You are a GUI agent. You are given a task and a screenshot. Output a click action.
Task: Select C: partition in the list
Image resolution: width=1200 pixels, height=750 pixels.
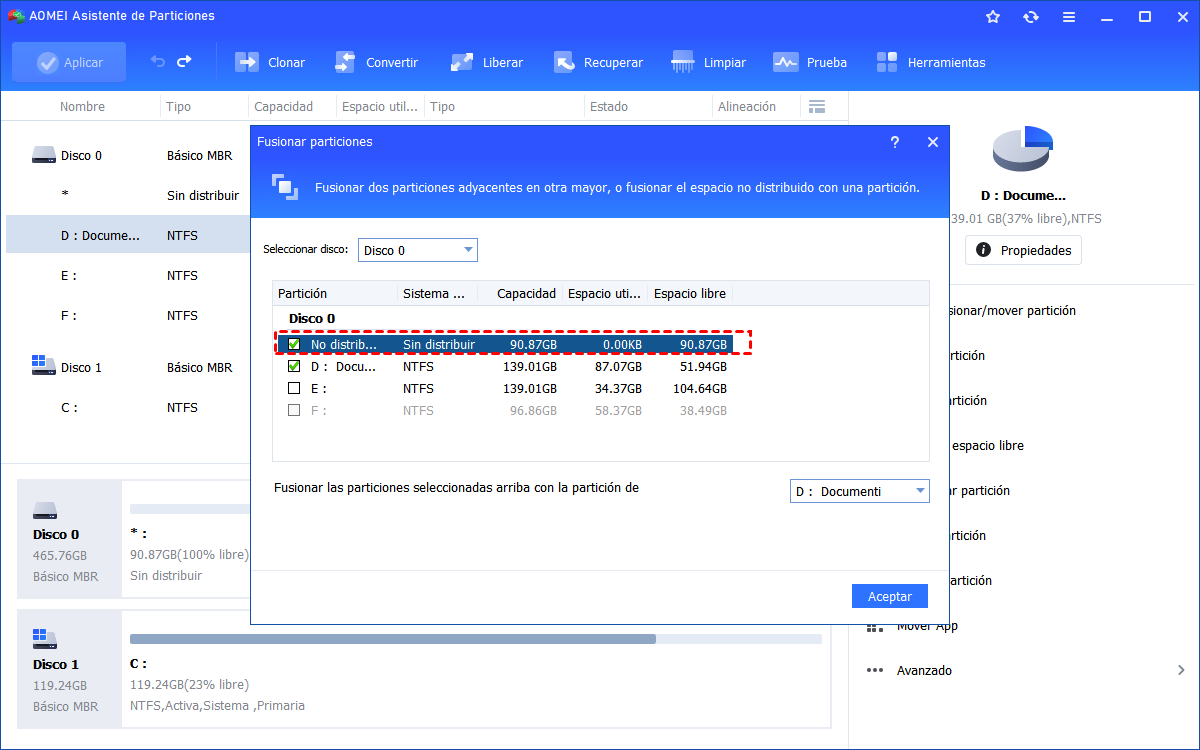(x=69, y=407)
